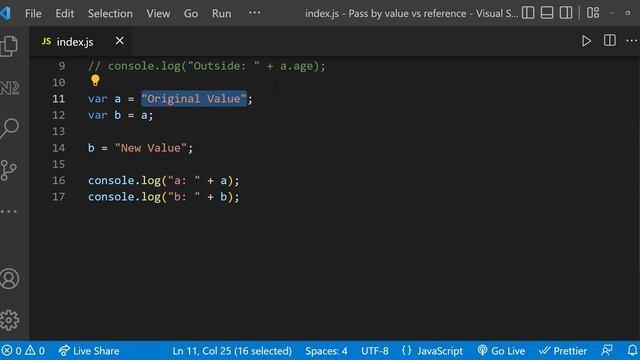
Task: Open the Accounts profile icon
Action: tap(9, 279)
